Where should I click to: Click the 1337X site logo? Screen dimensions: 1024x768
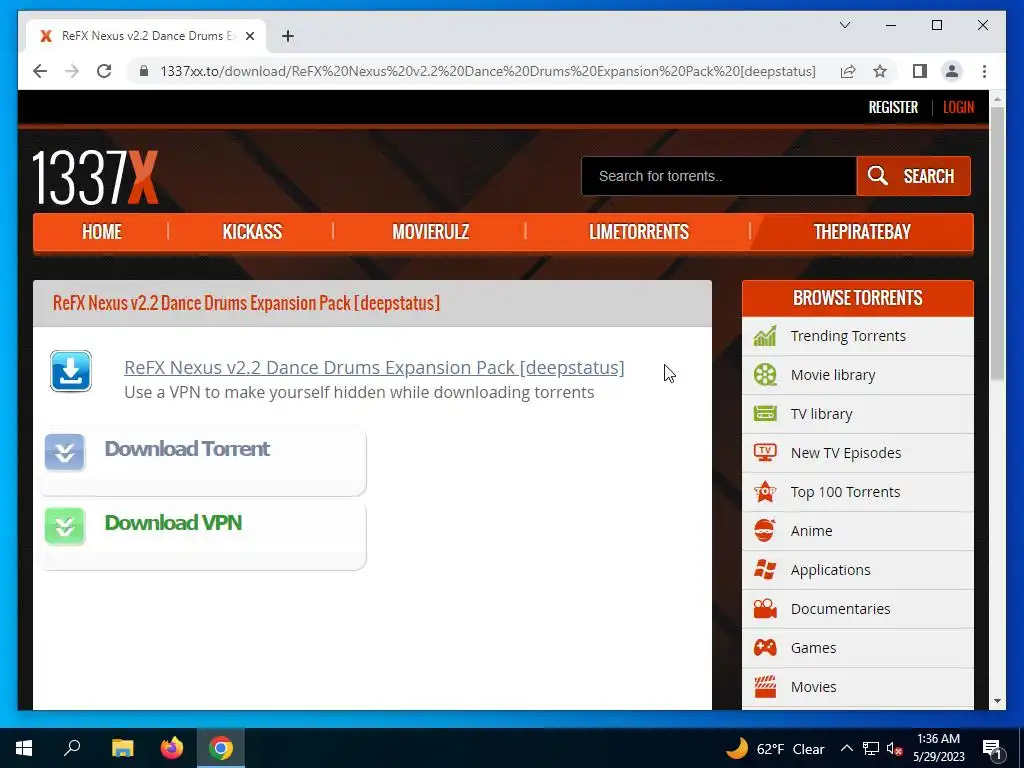point(95,178)
